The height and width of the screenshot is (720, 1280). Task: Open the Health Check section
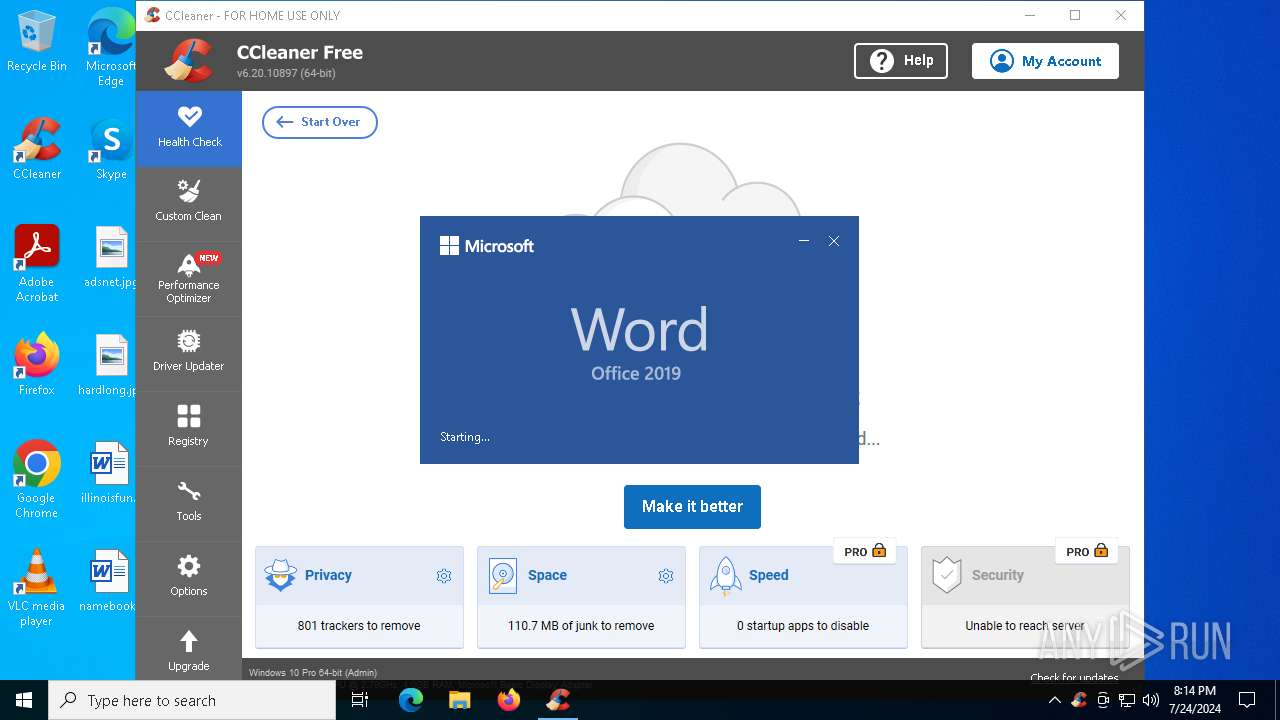(x=189, y=128)
